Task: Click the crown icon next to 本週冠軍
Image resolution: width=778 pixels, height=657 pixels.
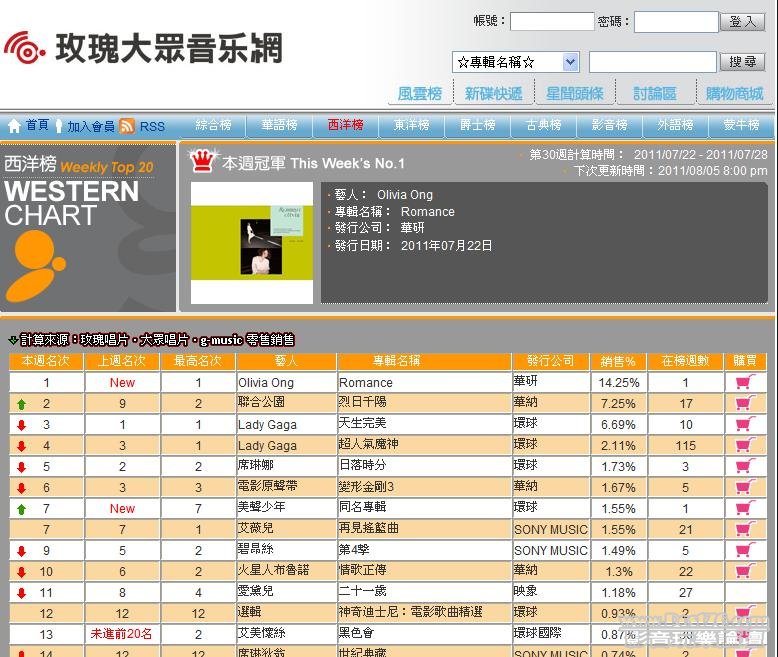Action: [202, 160]
